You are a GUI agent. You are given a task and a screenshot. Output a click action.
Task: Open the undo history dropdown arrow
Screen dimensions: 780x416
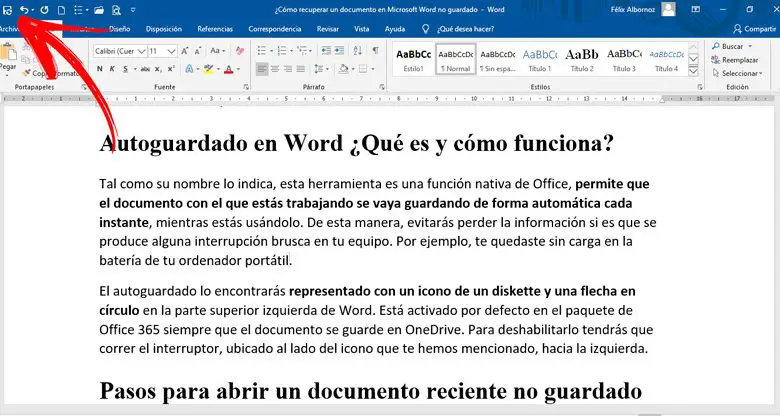coord(32,9)
